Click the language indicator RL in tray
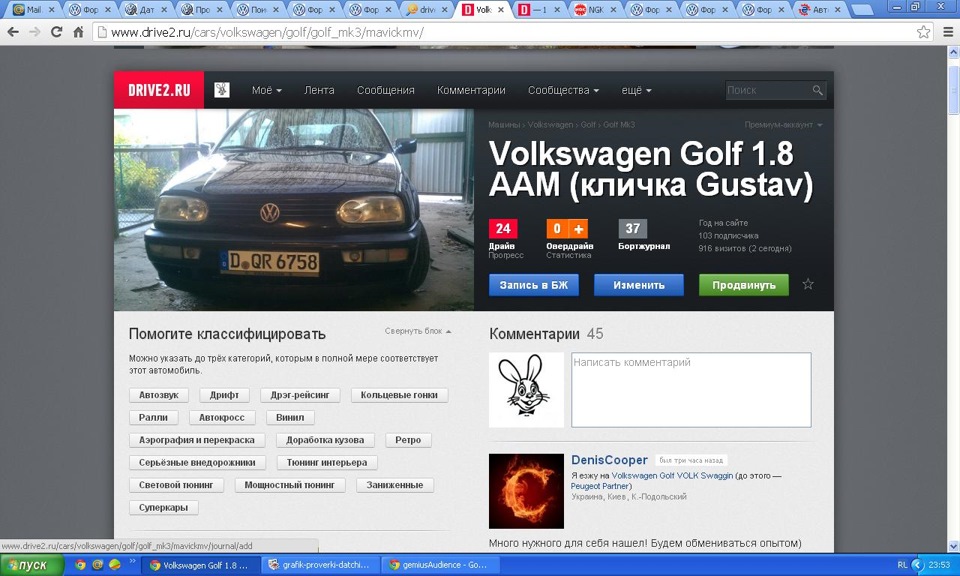Viewport: 960px width, 576px height. (x=902, y=565)
